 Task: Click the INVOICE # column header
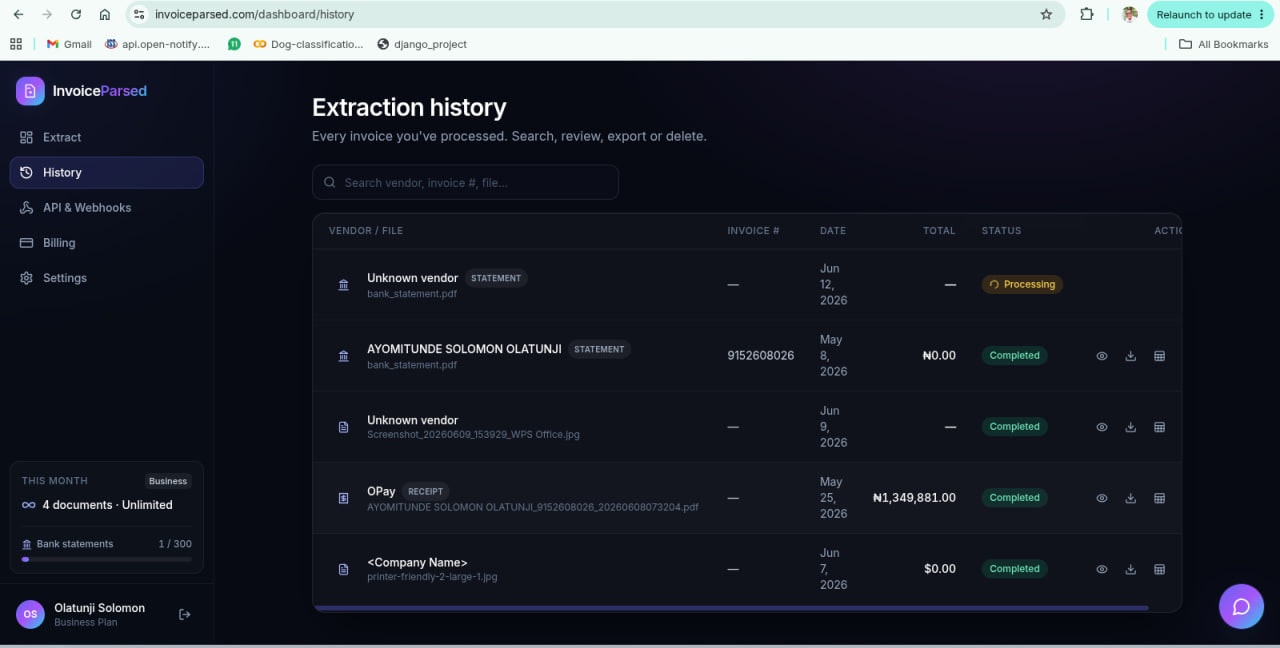pyautogui.click(x=753, y=230)
